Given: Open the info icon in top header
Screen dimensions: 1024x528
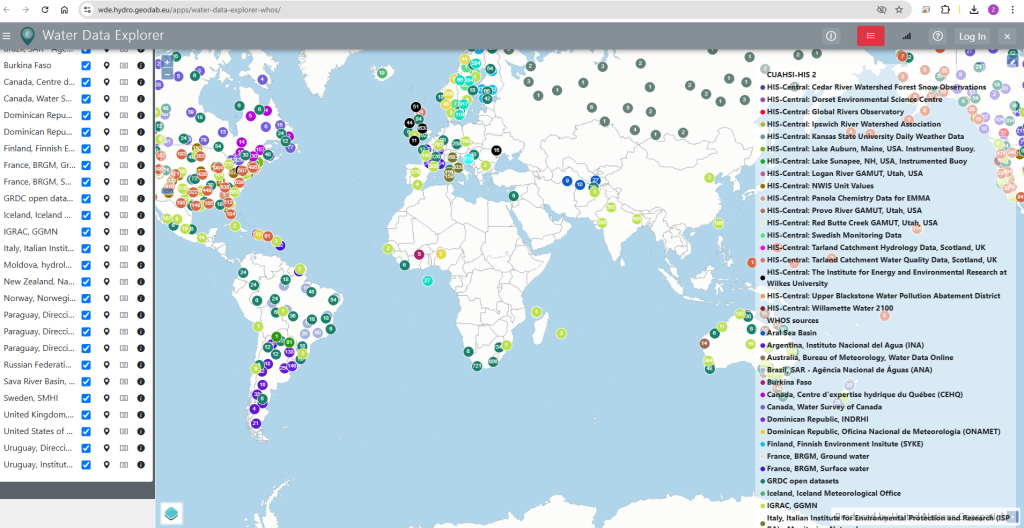Looking at the screenshot, I should pyautogui.click(x=831, y=36).
